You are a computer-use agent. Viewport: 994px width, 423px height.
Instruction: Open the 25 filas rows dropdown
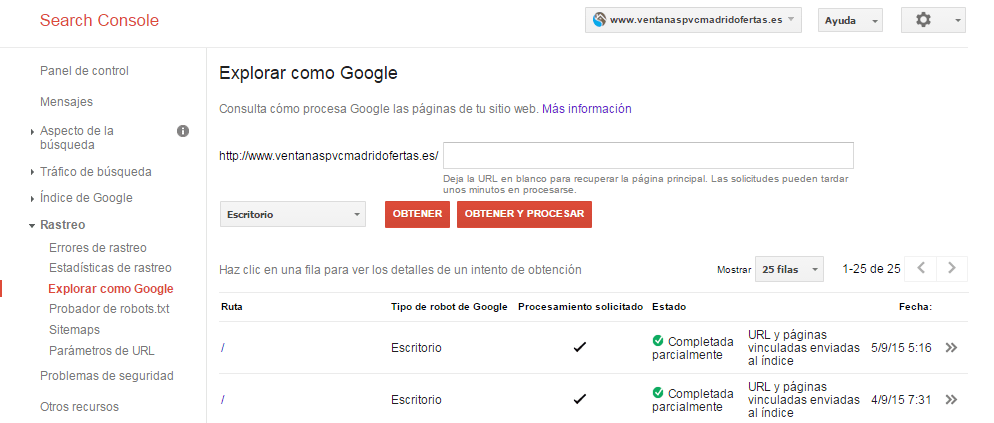789,269
